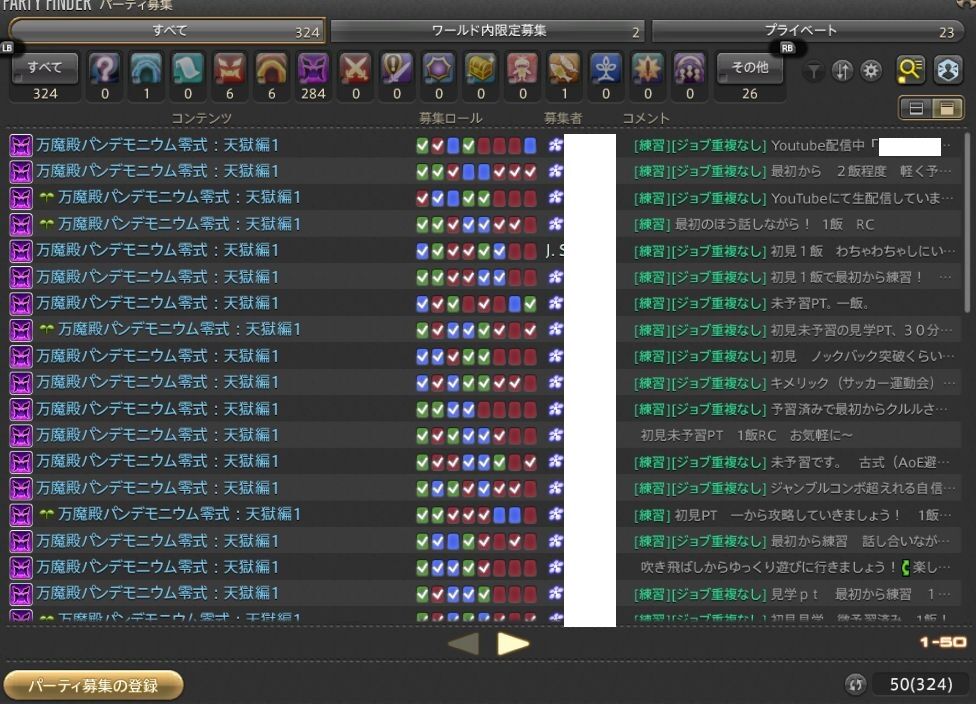Click first role slot checkmark on Youtube配信中 row

[x=422, y=146]
